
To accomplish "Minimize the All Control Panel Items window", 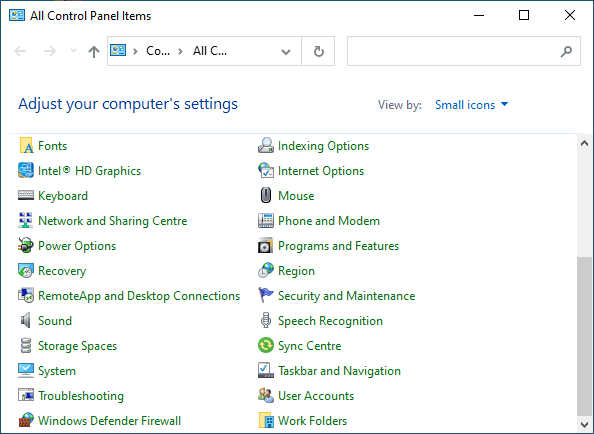I will (479, 15).
